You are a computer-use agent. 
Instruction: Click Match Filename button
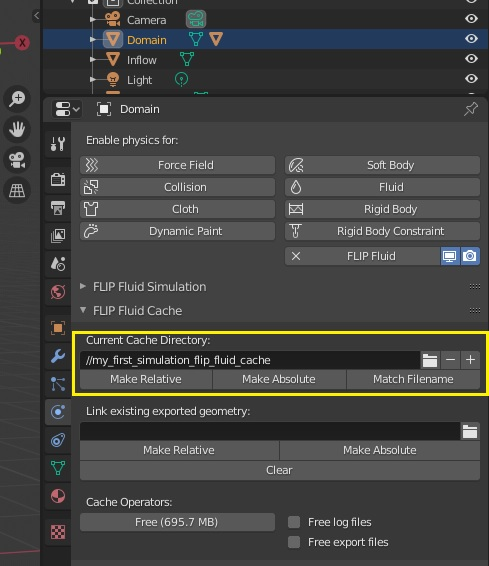(x=413, y=379)
